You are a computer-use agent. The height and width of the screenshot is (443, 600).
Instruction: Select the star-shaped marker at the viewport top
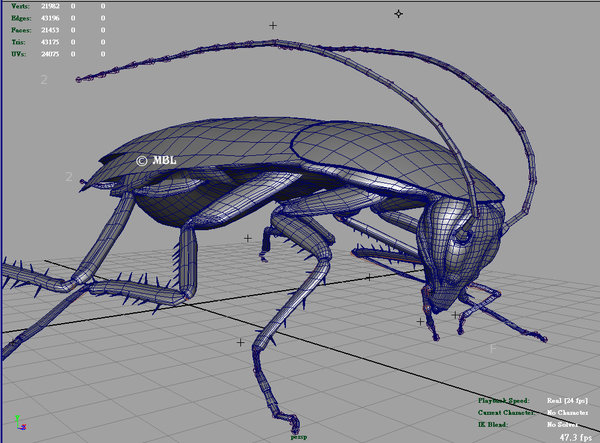[399, 14]
